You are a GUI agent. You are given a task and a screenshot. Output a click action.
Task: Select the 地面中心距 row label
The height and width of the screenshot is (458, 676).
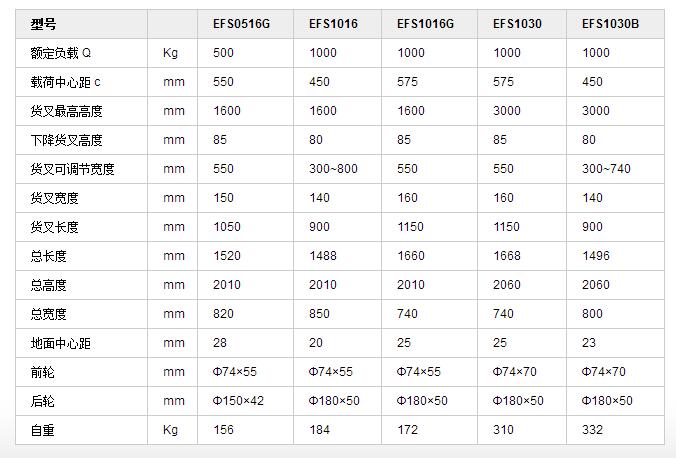pos(60,343)
